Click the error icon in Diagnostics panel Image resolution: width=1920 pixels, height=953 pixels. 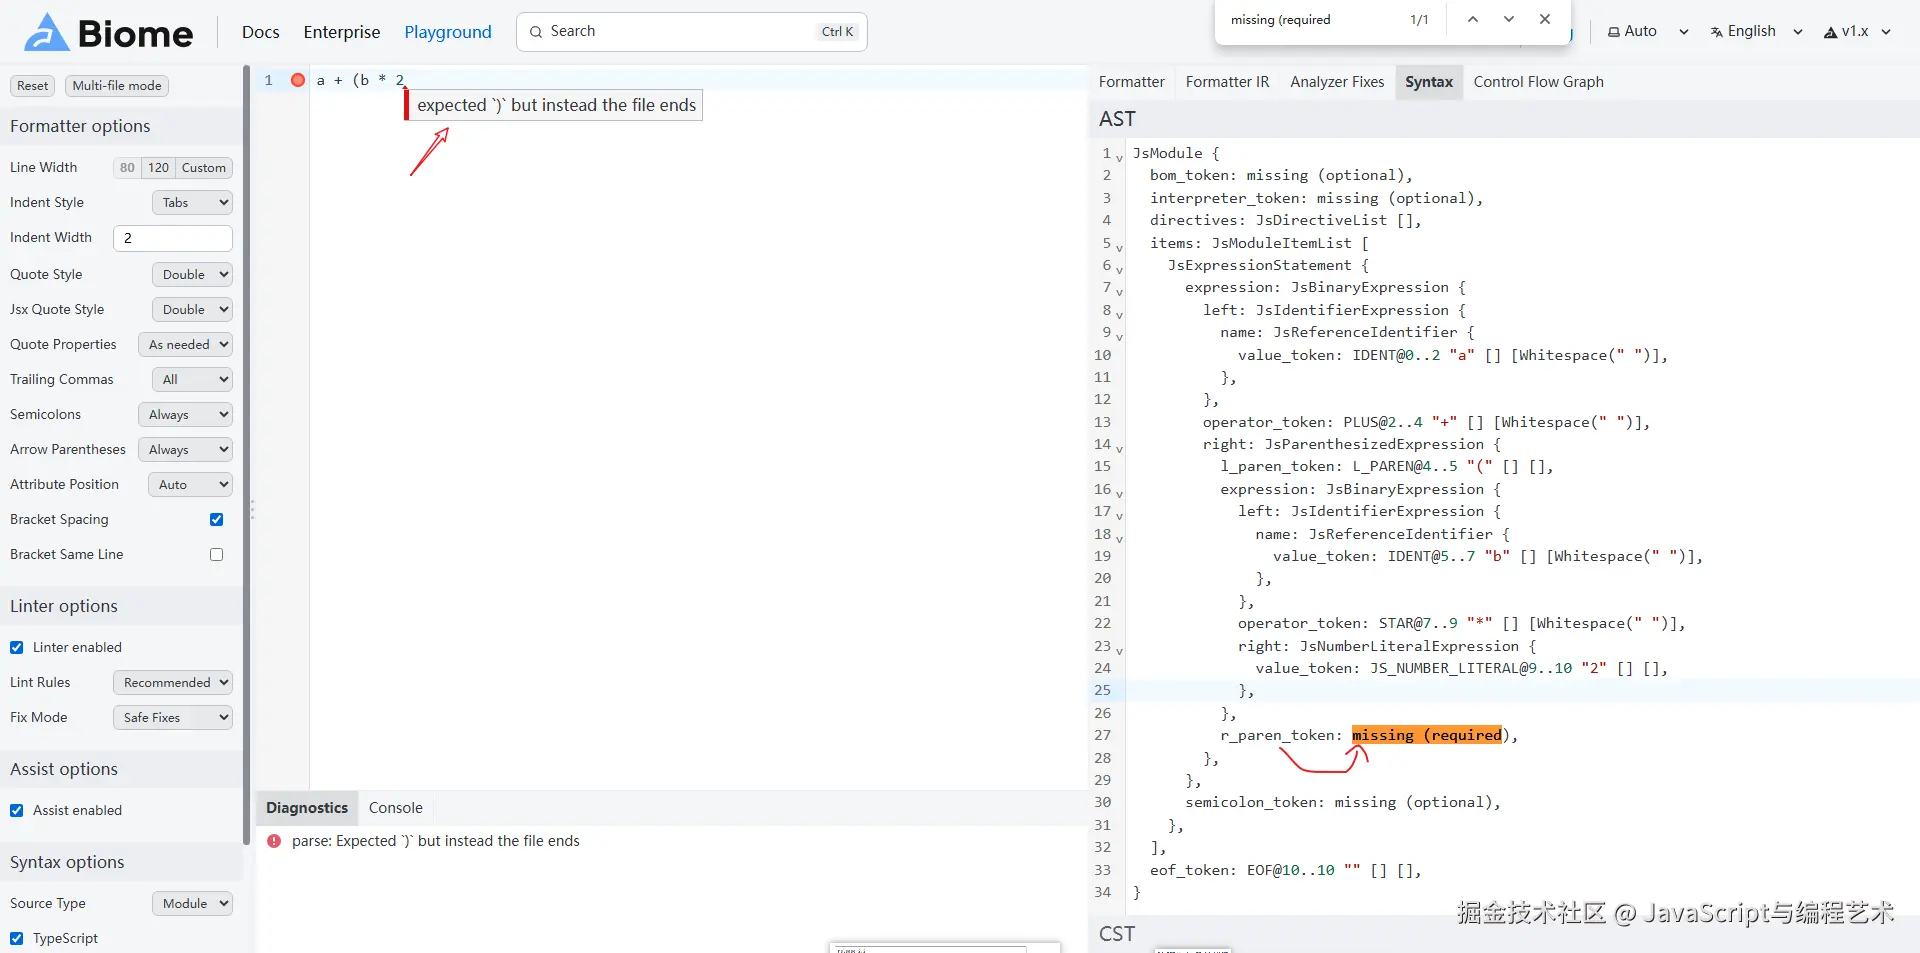[274, 841]
